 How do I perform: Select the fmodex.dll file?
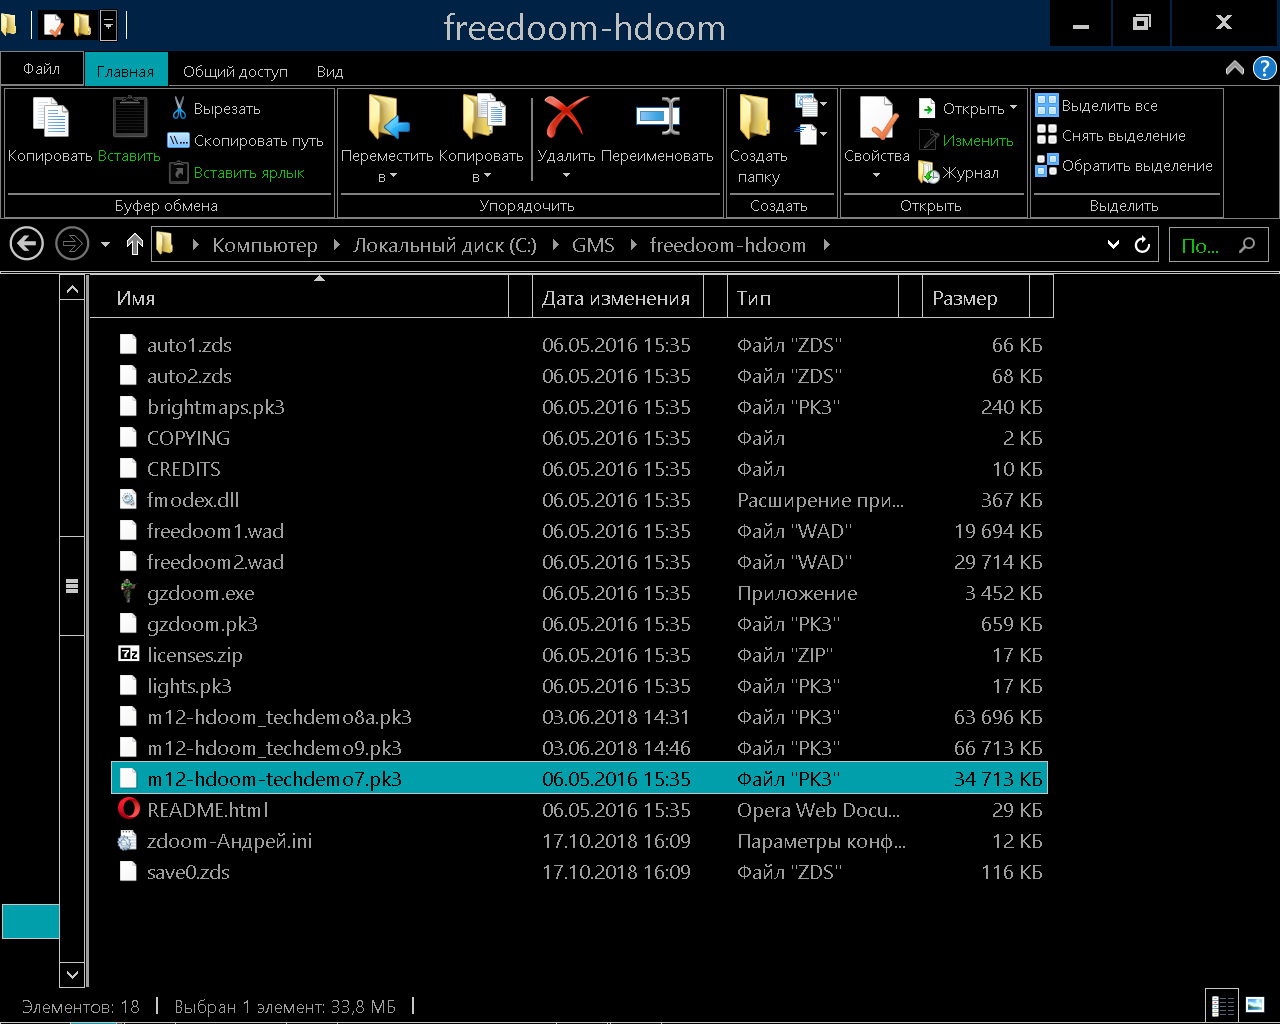pos(579,500)
